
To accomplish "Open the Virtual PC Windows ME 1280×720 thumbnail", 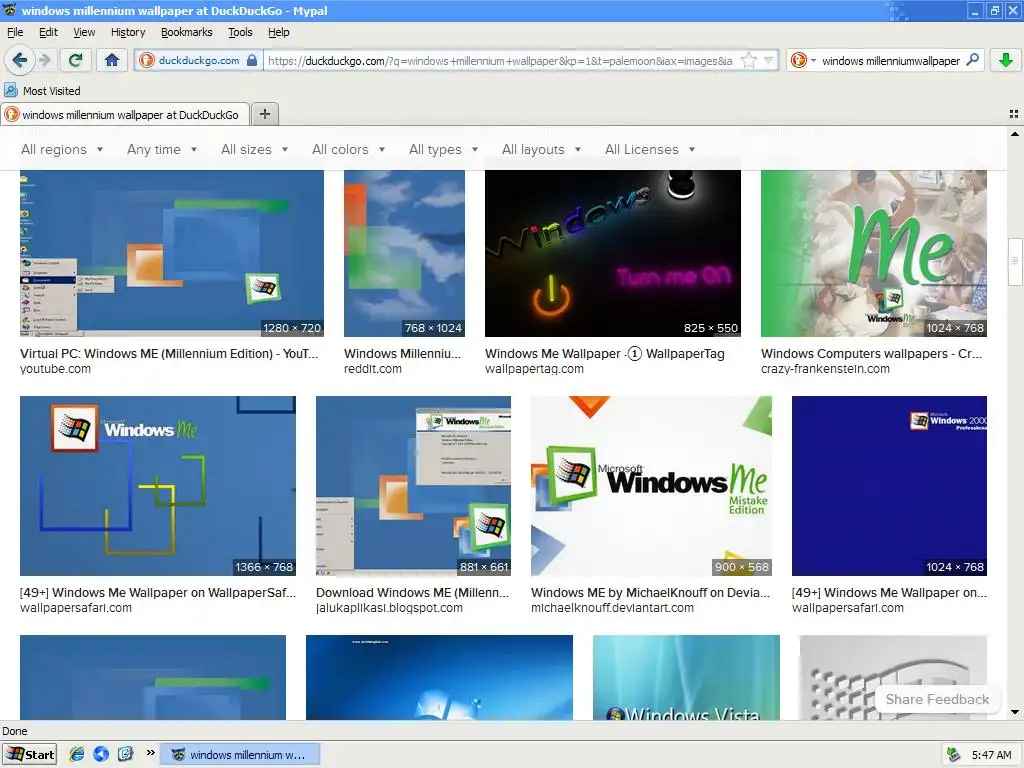I will coord(172,253).
